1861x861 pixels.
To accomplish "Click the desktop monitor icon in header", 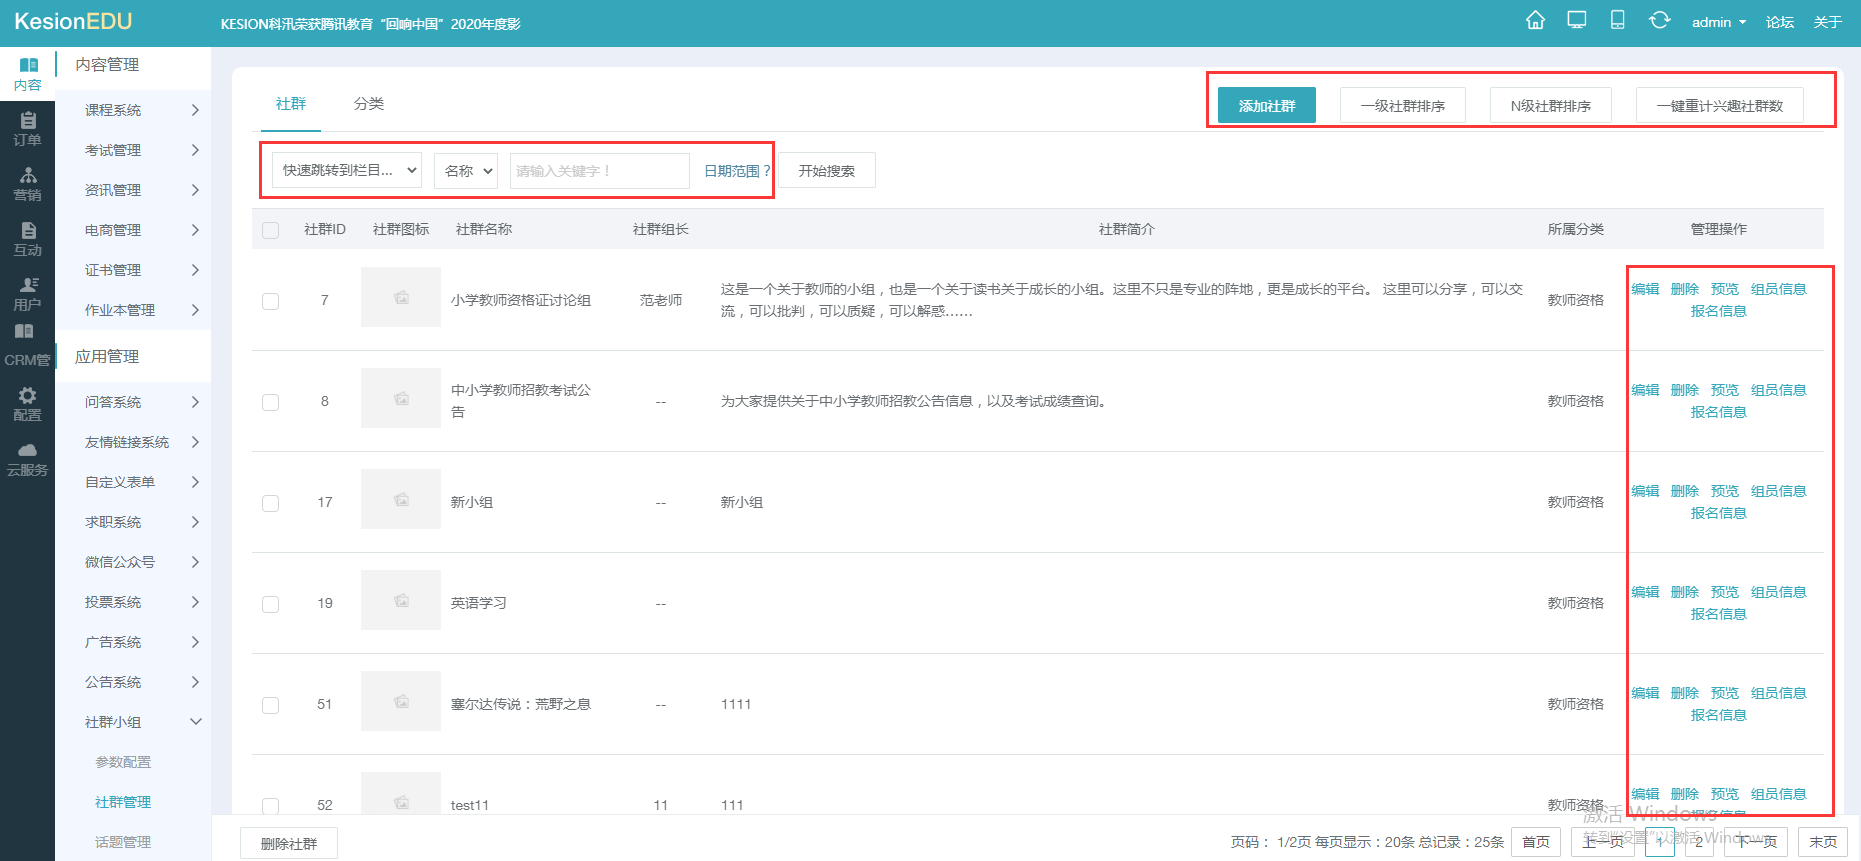I will click(1577, 21).
